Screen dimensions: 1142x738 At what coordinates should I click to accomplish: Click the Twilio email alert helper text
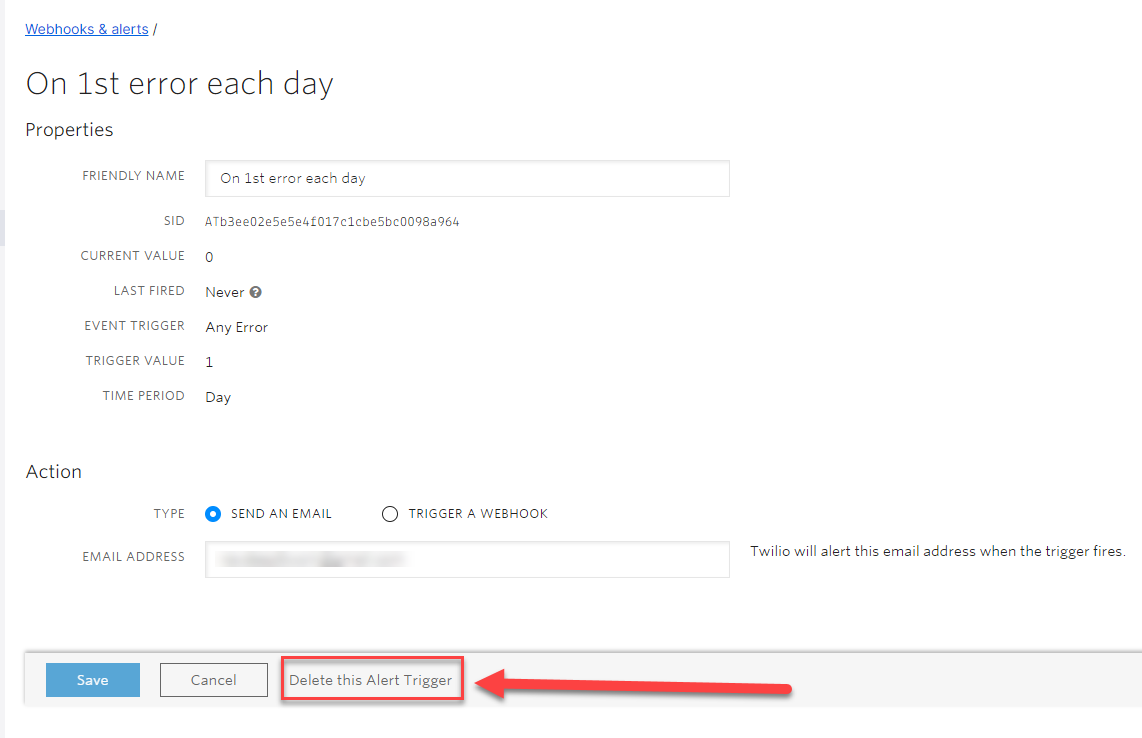(937, 551)
